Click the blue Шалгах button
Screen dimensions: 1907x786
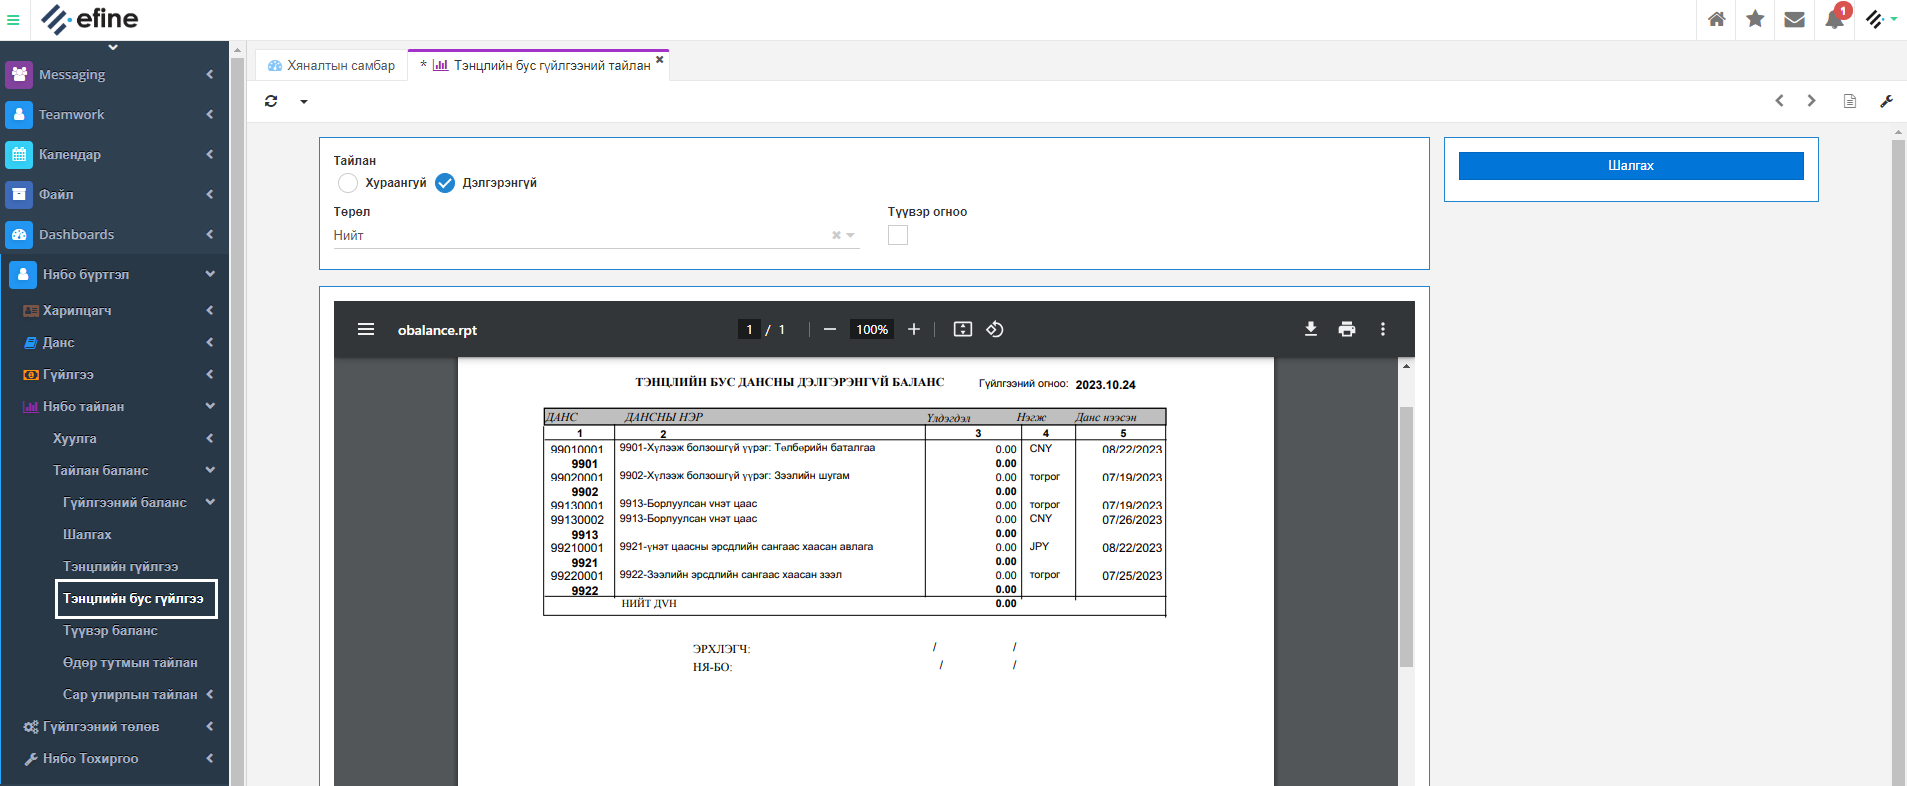pyautogui.click(x=1631, y=166)
